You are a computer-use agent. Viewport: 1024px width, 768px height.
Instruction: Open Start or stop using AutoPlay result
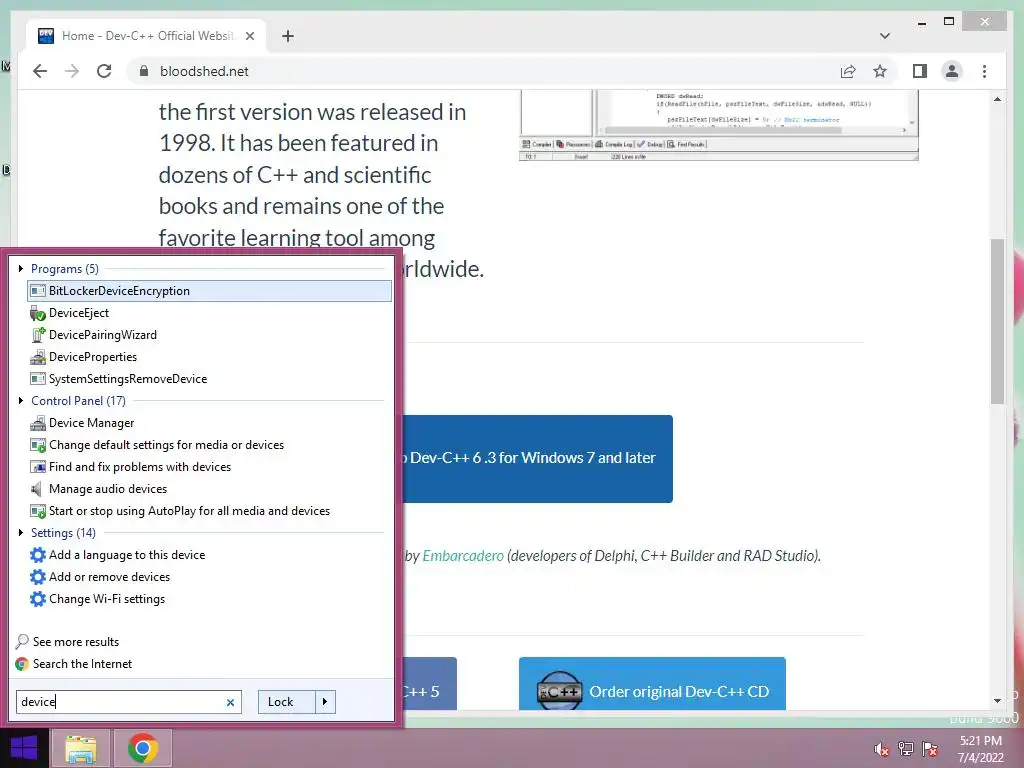pos(180,511)
